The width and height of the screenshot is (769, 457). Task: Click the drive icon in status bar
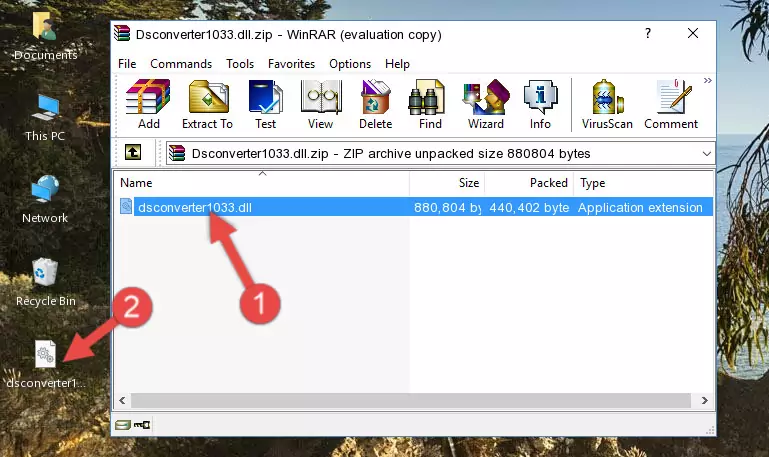click(123, 425)
